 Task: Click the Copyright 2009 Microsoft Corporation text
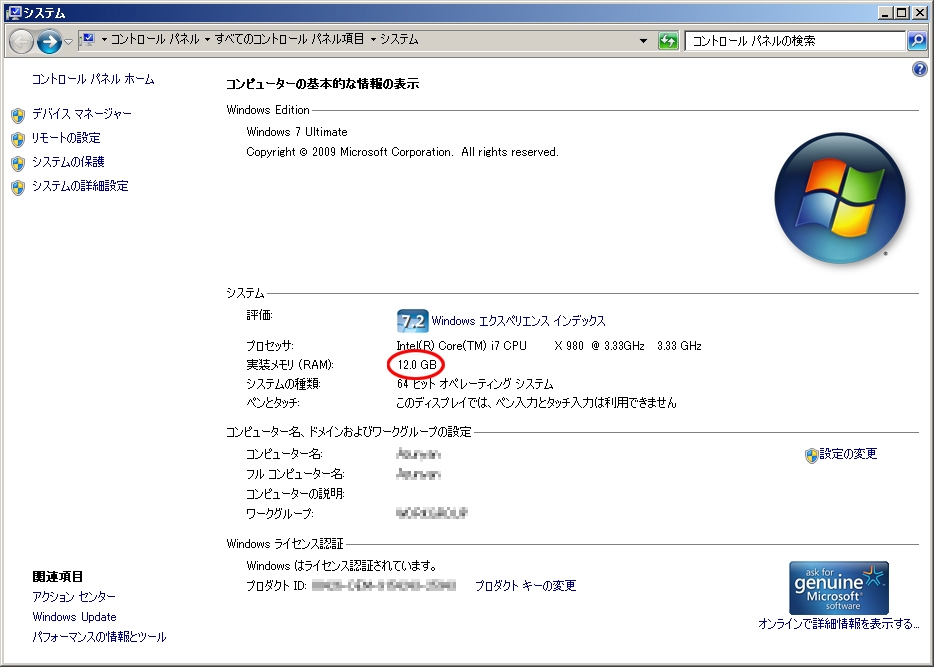[402, 152]
